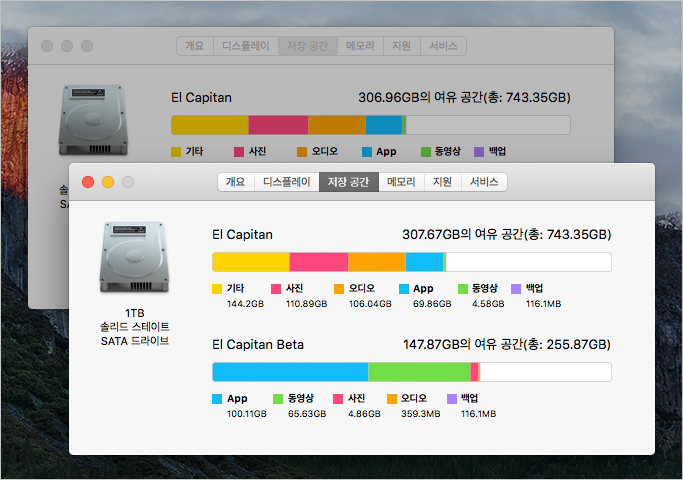Screen dimensions: 683x480
Task: Click the pink 사진 legend swatch under El Capitan Beta
Action: pos(338,399)
